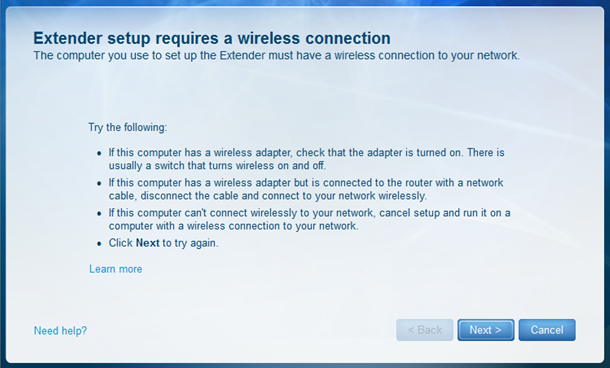610x368 pixels.
Task: Go to previous step with Back button
Action: [424, 330]
